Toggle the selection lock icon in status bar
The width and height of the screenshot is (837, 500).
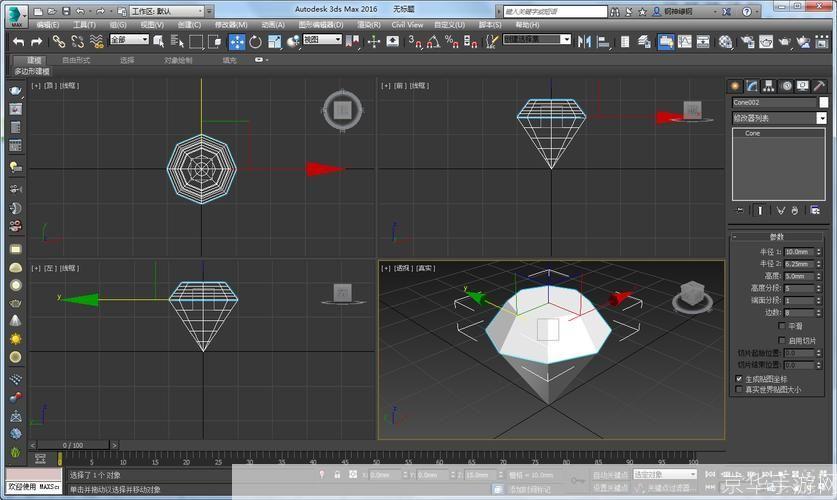(337, 474)
